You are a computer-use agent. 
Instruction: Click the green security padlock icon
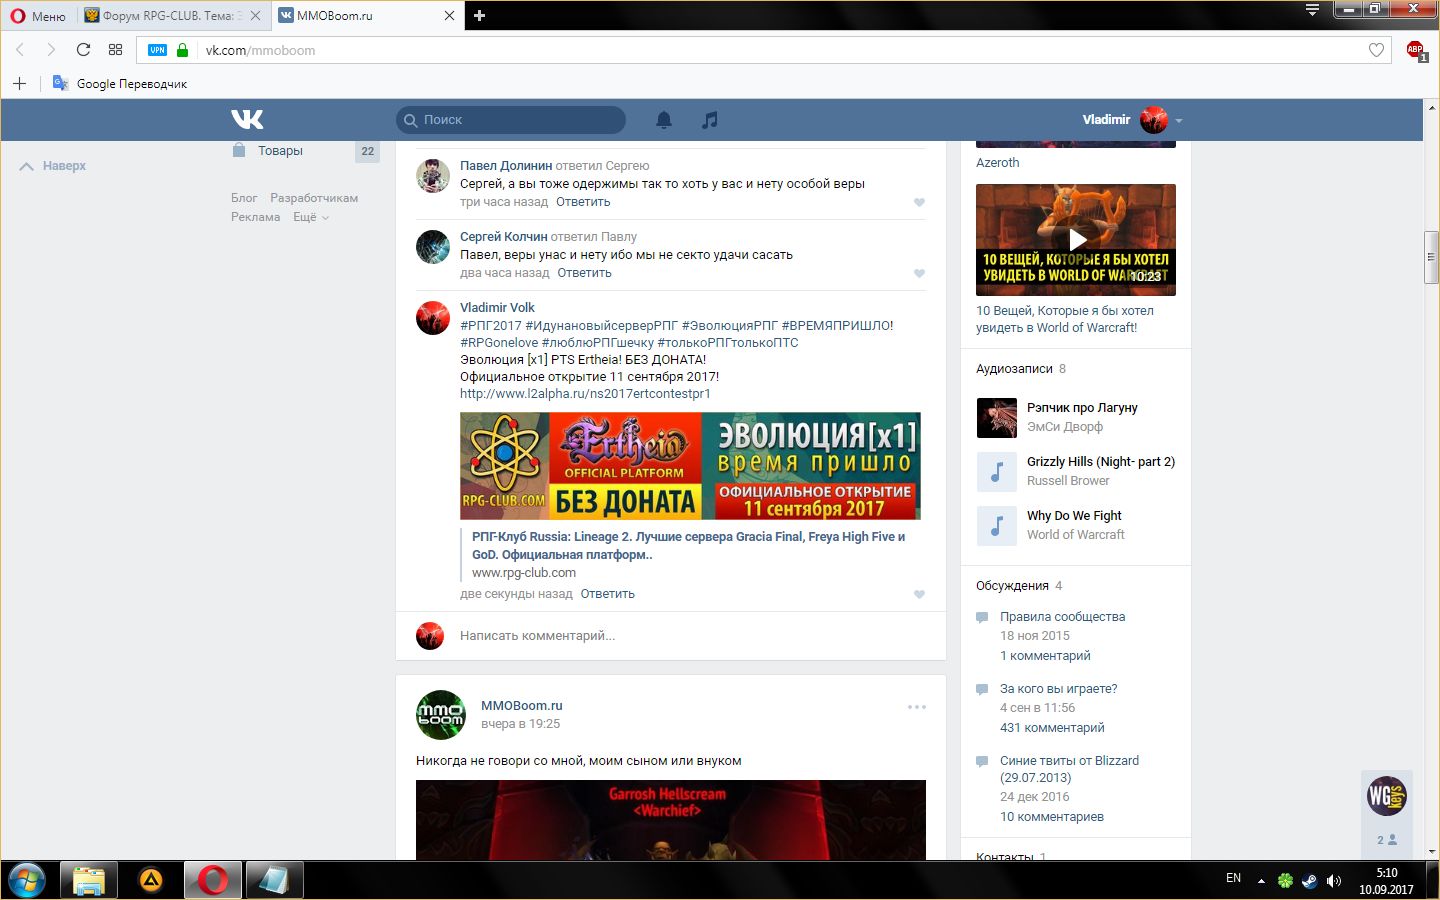[x=182, y=50]
